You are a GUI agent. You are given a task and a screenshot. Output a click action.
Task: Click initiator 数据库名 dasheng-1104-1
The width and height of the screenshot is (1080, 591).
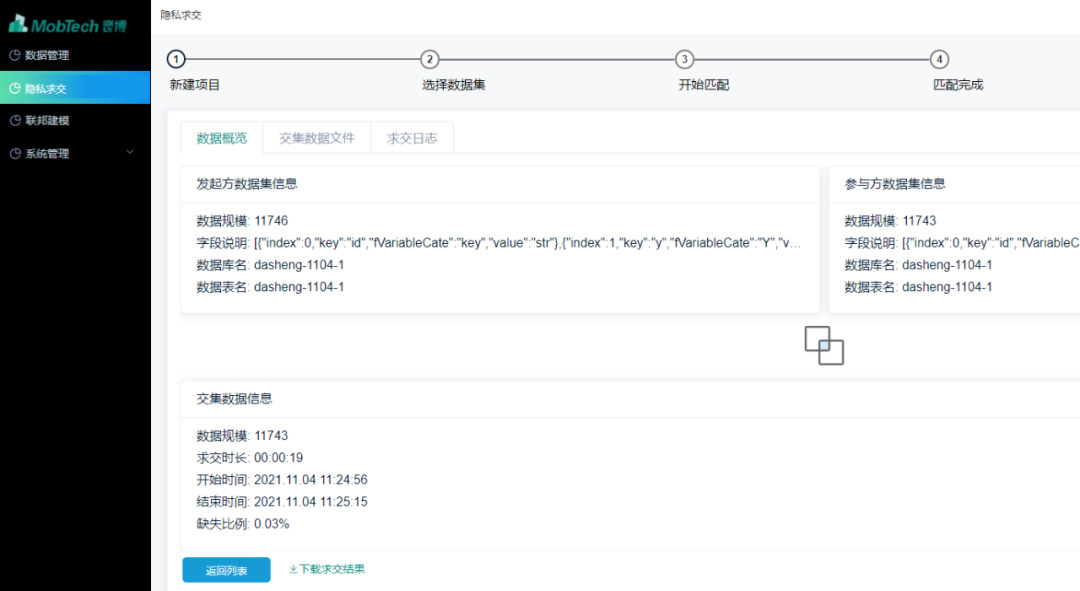[x=299, y=265]
